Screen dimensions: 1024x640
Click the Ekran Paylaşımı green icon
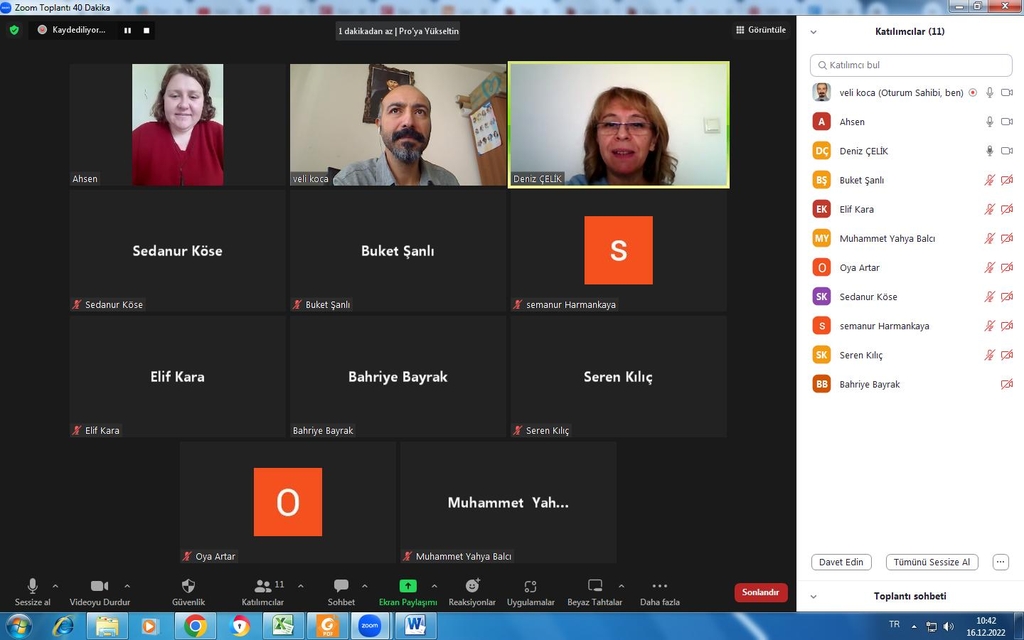pos(408,586)
